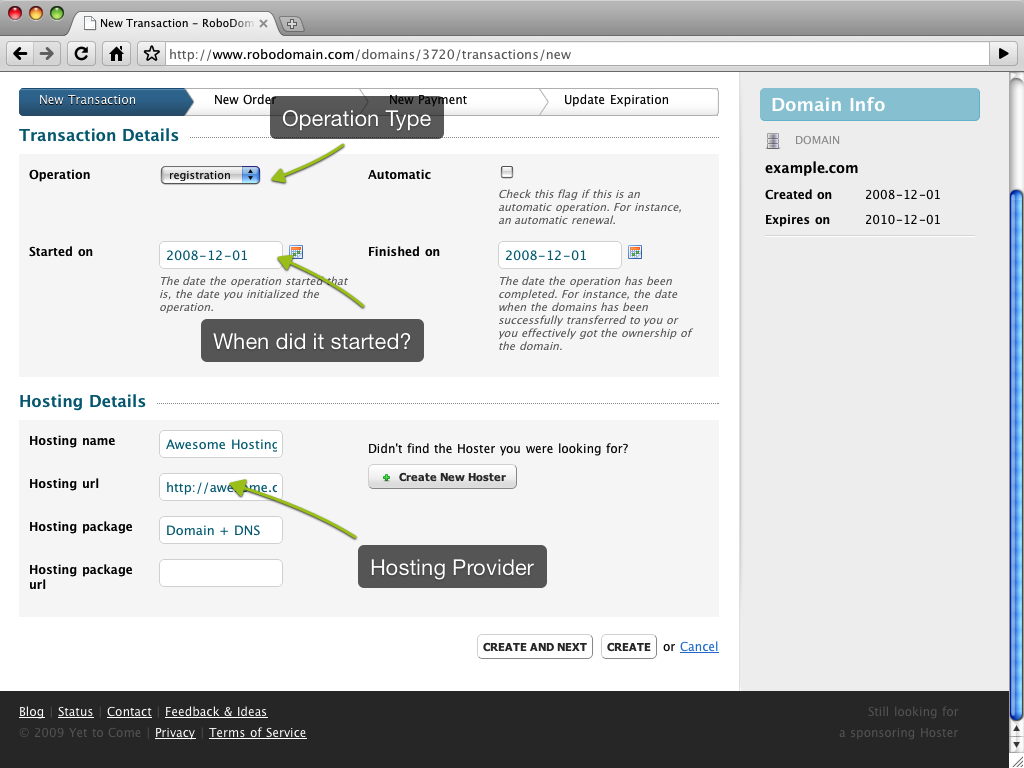Open the Status footer link

[x=75, y=712]
